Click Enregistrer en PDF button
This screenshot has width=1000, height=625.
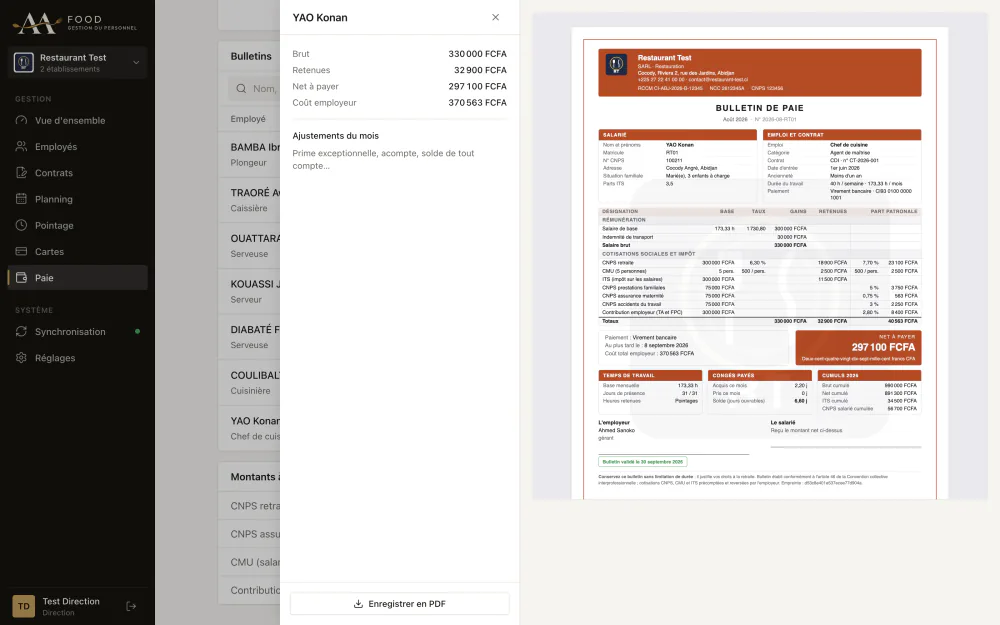coord(399,604)
